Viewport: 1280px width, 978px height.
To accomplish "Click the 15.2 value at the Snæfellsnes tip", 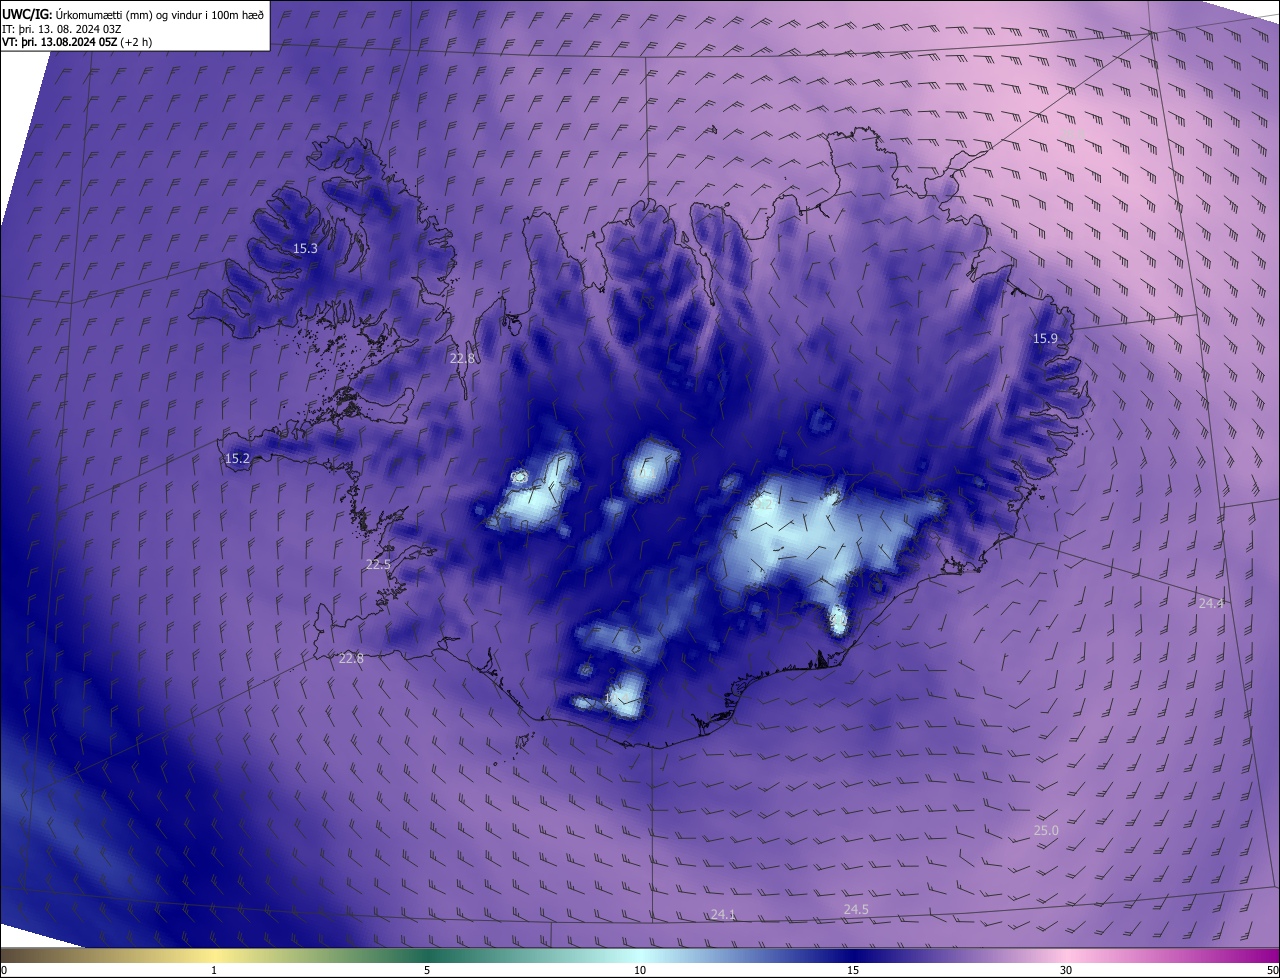I will pyautogui.click(x=237, y=459).
